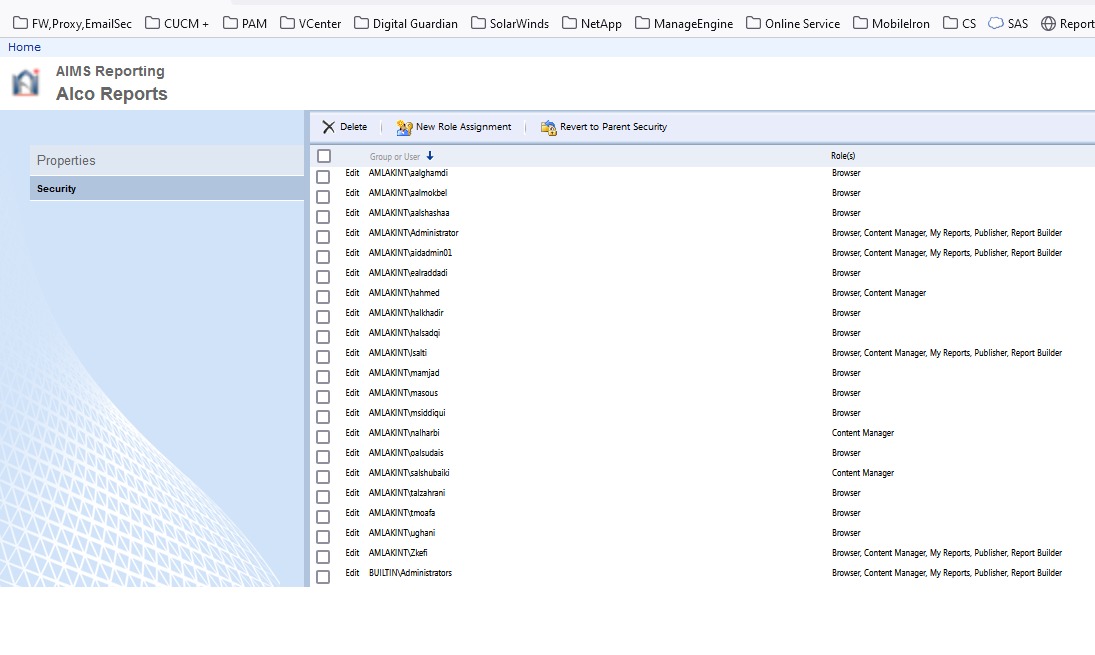
Task: Open the SolarWinds bookmark folder
Action: [x=509, y=23]
